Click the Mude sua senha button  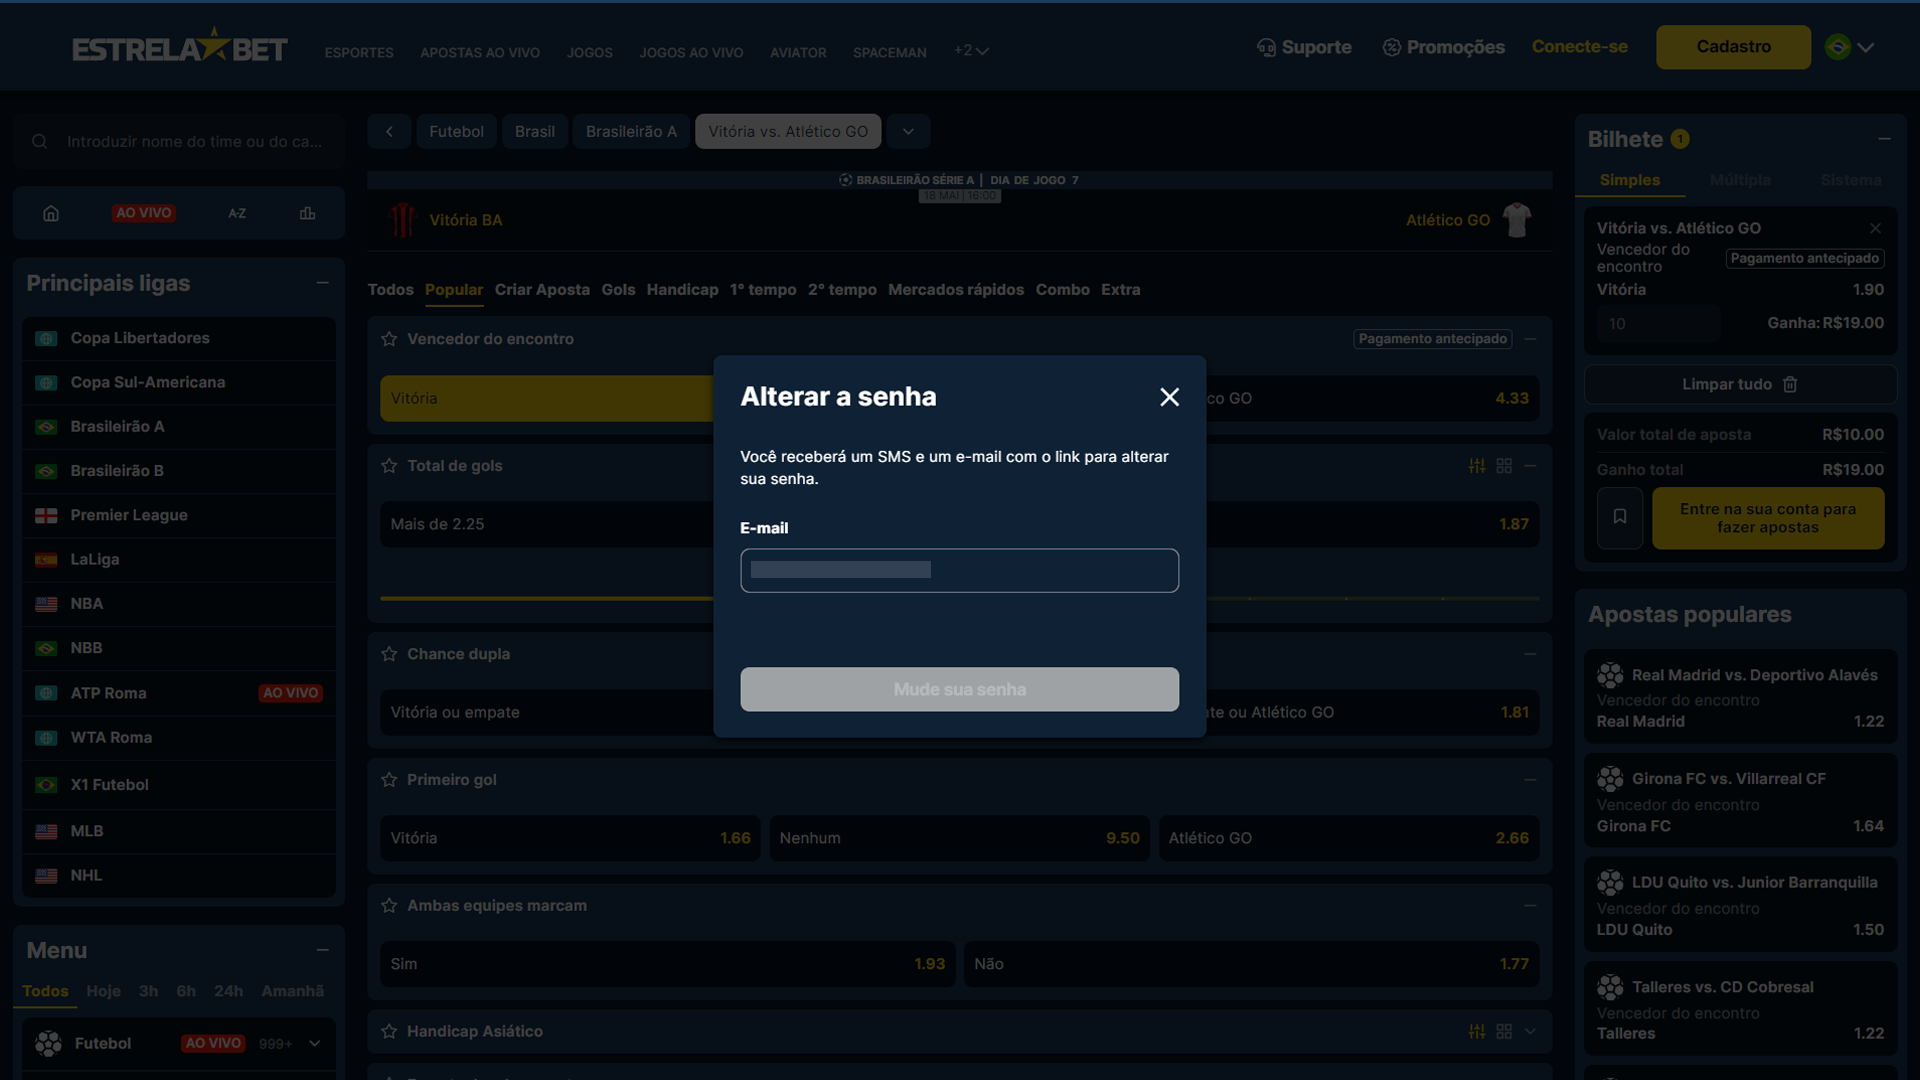959,689
